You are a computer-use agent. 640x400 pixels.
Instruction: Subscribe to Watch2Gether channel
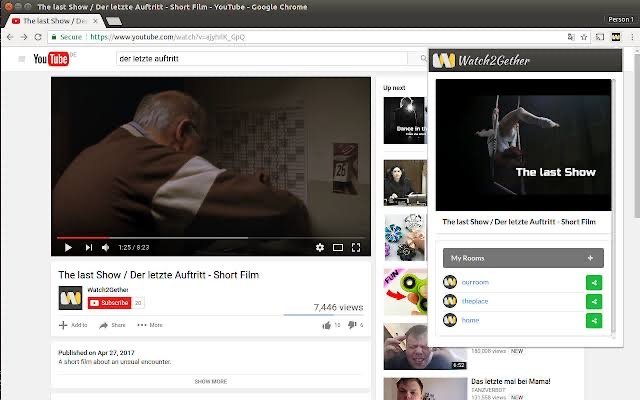click(x=110, y=303)
